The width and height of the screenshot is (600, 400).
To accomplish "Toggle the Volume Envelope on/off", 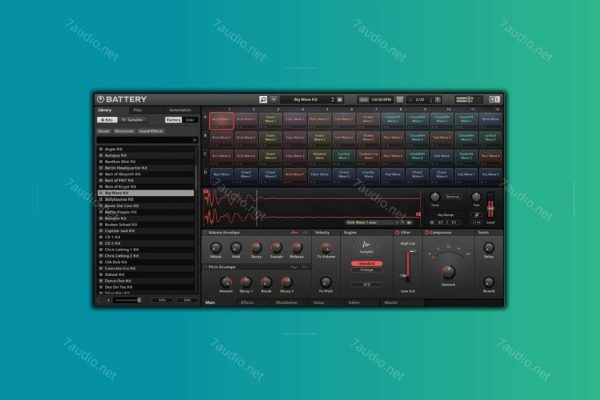I will 205,233.
